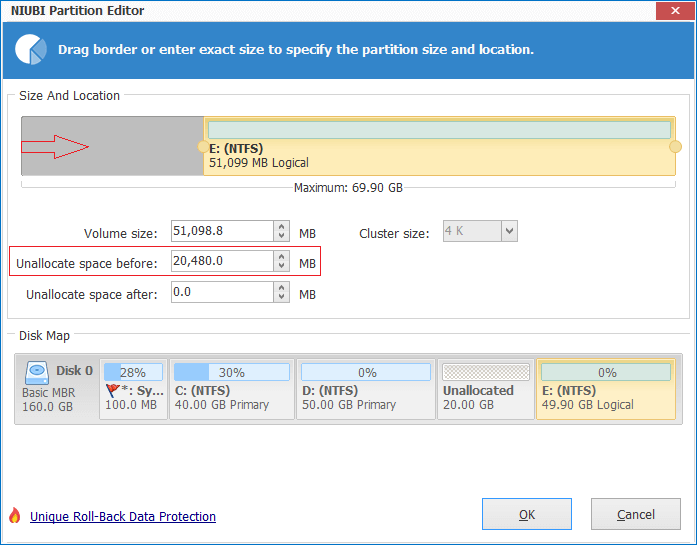This screenshot has width=697, height=545.
Task: Select the C: (NTFS) partition in disk map
Action: click(x=231, y=389)
